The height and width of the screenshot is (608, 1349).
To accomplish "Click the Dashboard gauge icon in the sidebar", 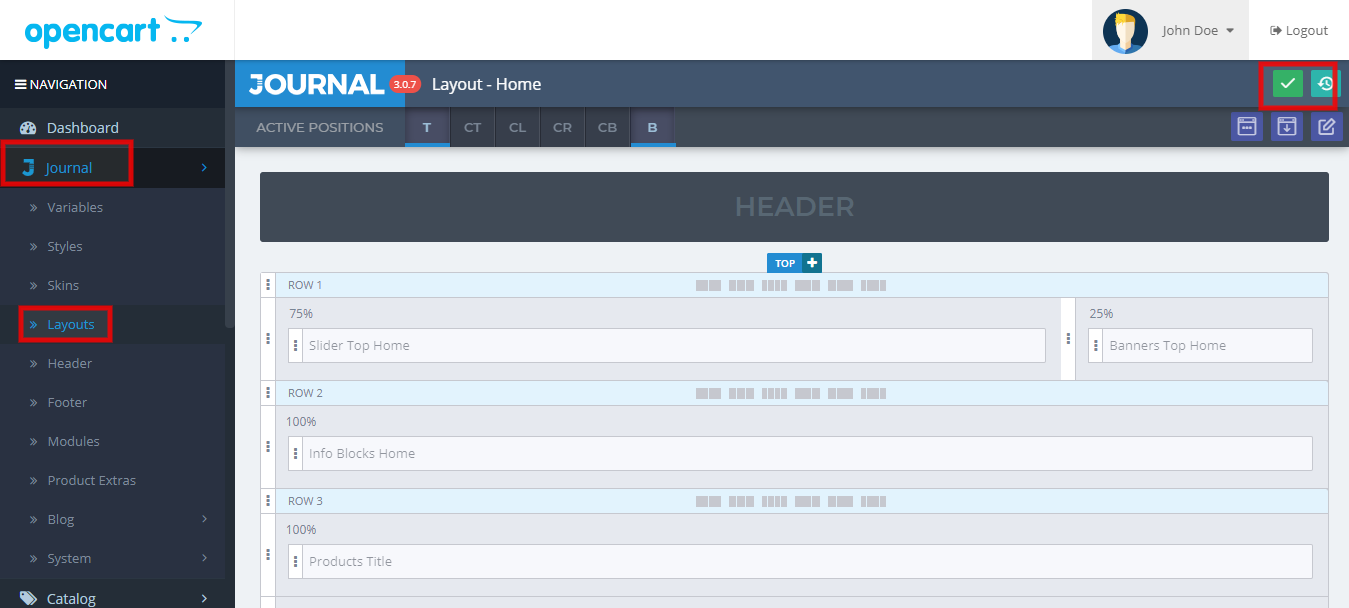I will (28, 128).
